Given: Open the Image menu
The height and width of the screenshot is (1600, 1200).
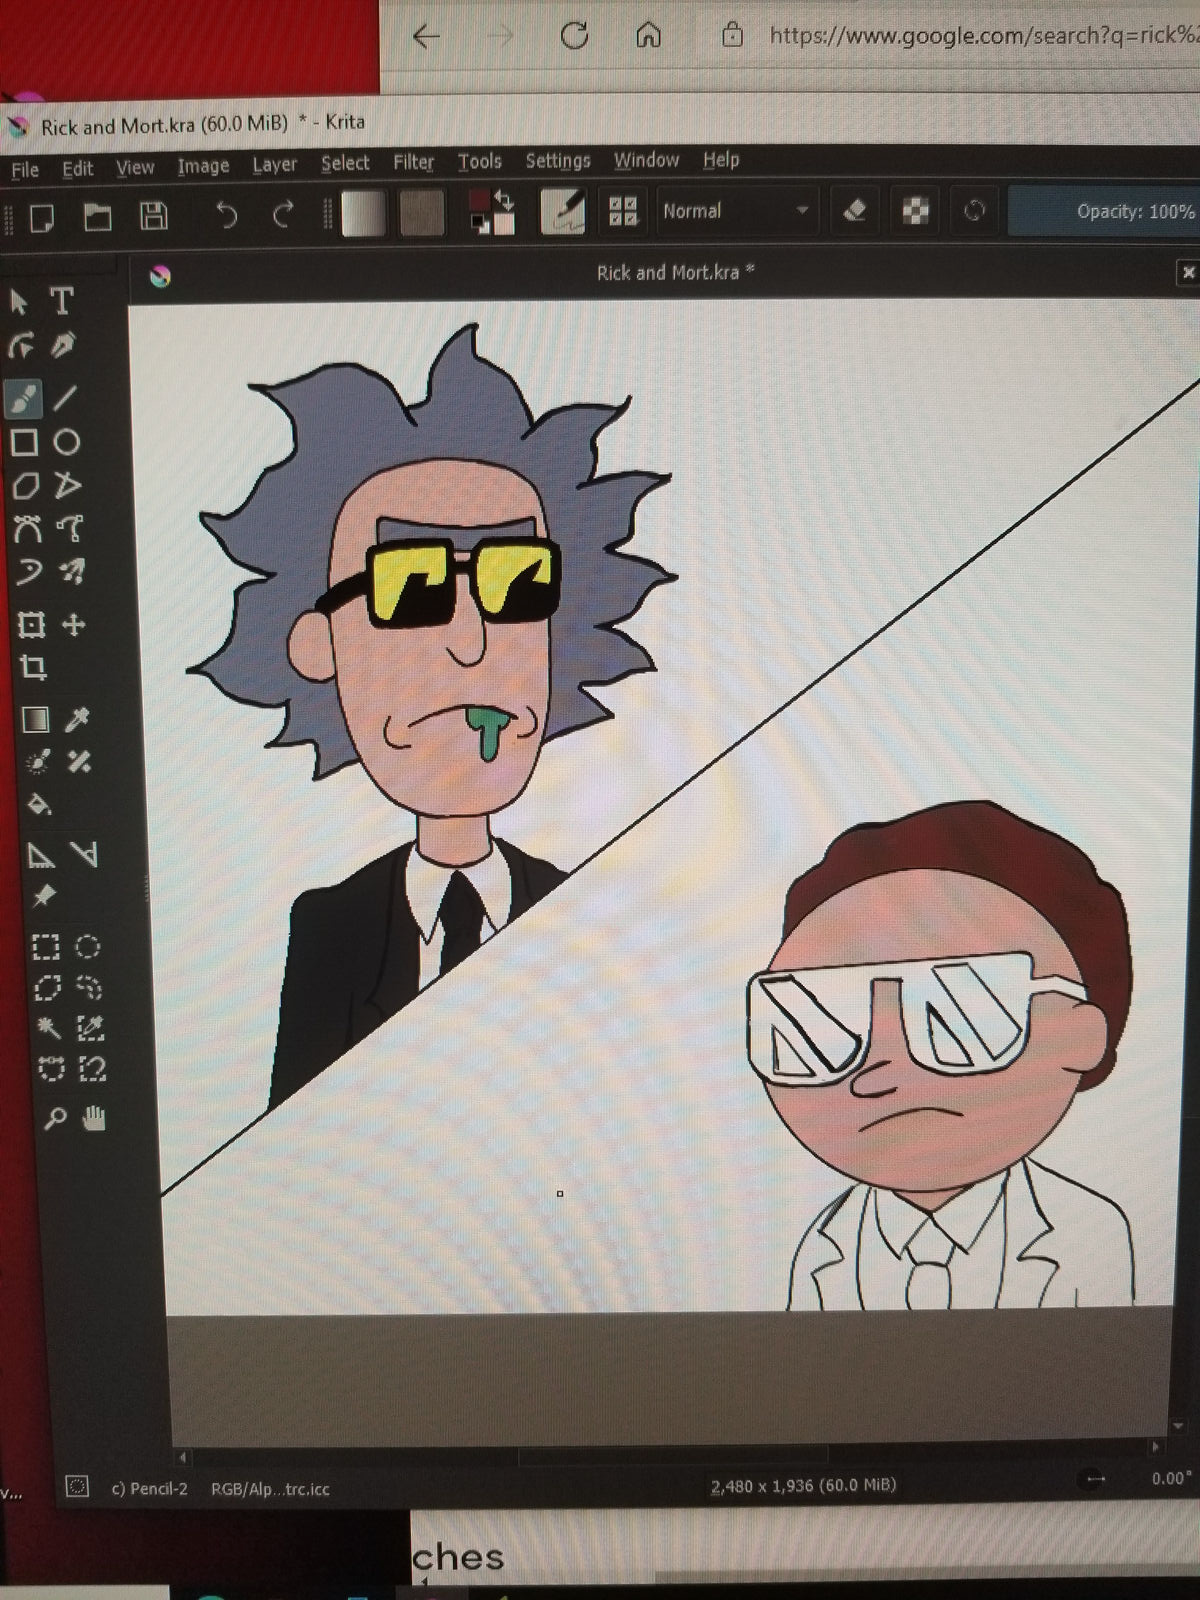Looking at the screenshot, I should pos(204,166).
